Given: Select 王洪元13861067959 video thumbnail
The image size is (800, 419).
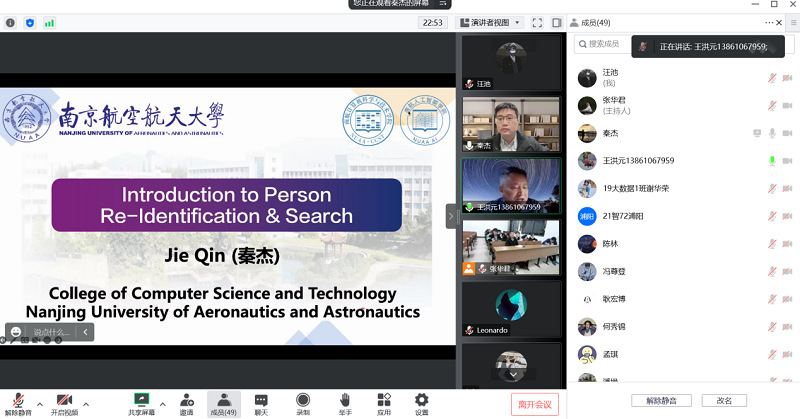Looking at the screenshot, I should (x=511, y=186).
